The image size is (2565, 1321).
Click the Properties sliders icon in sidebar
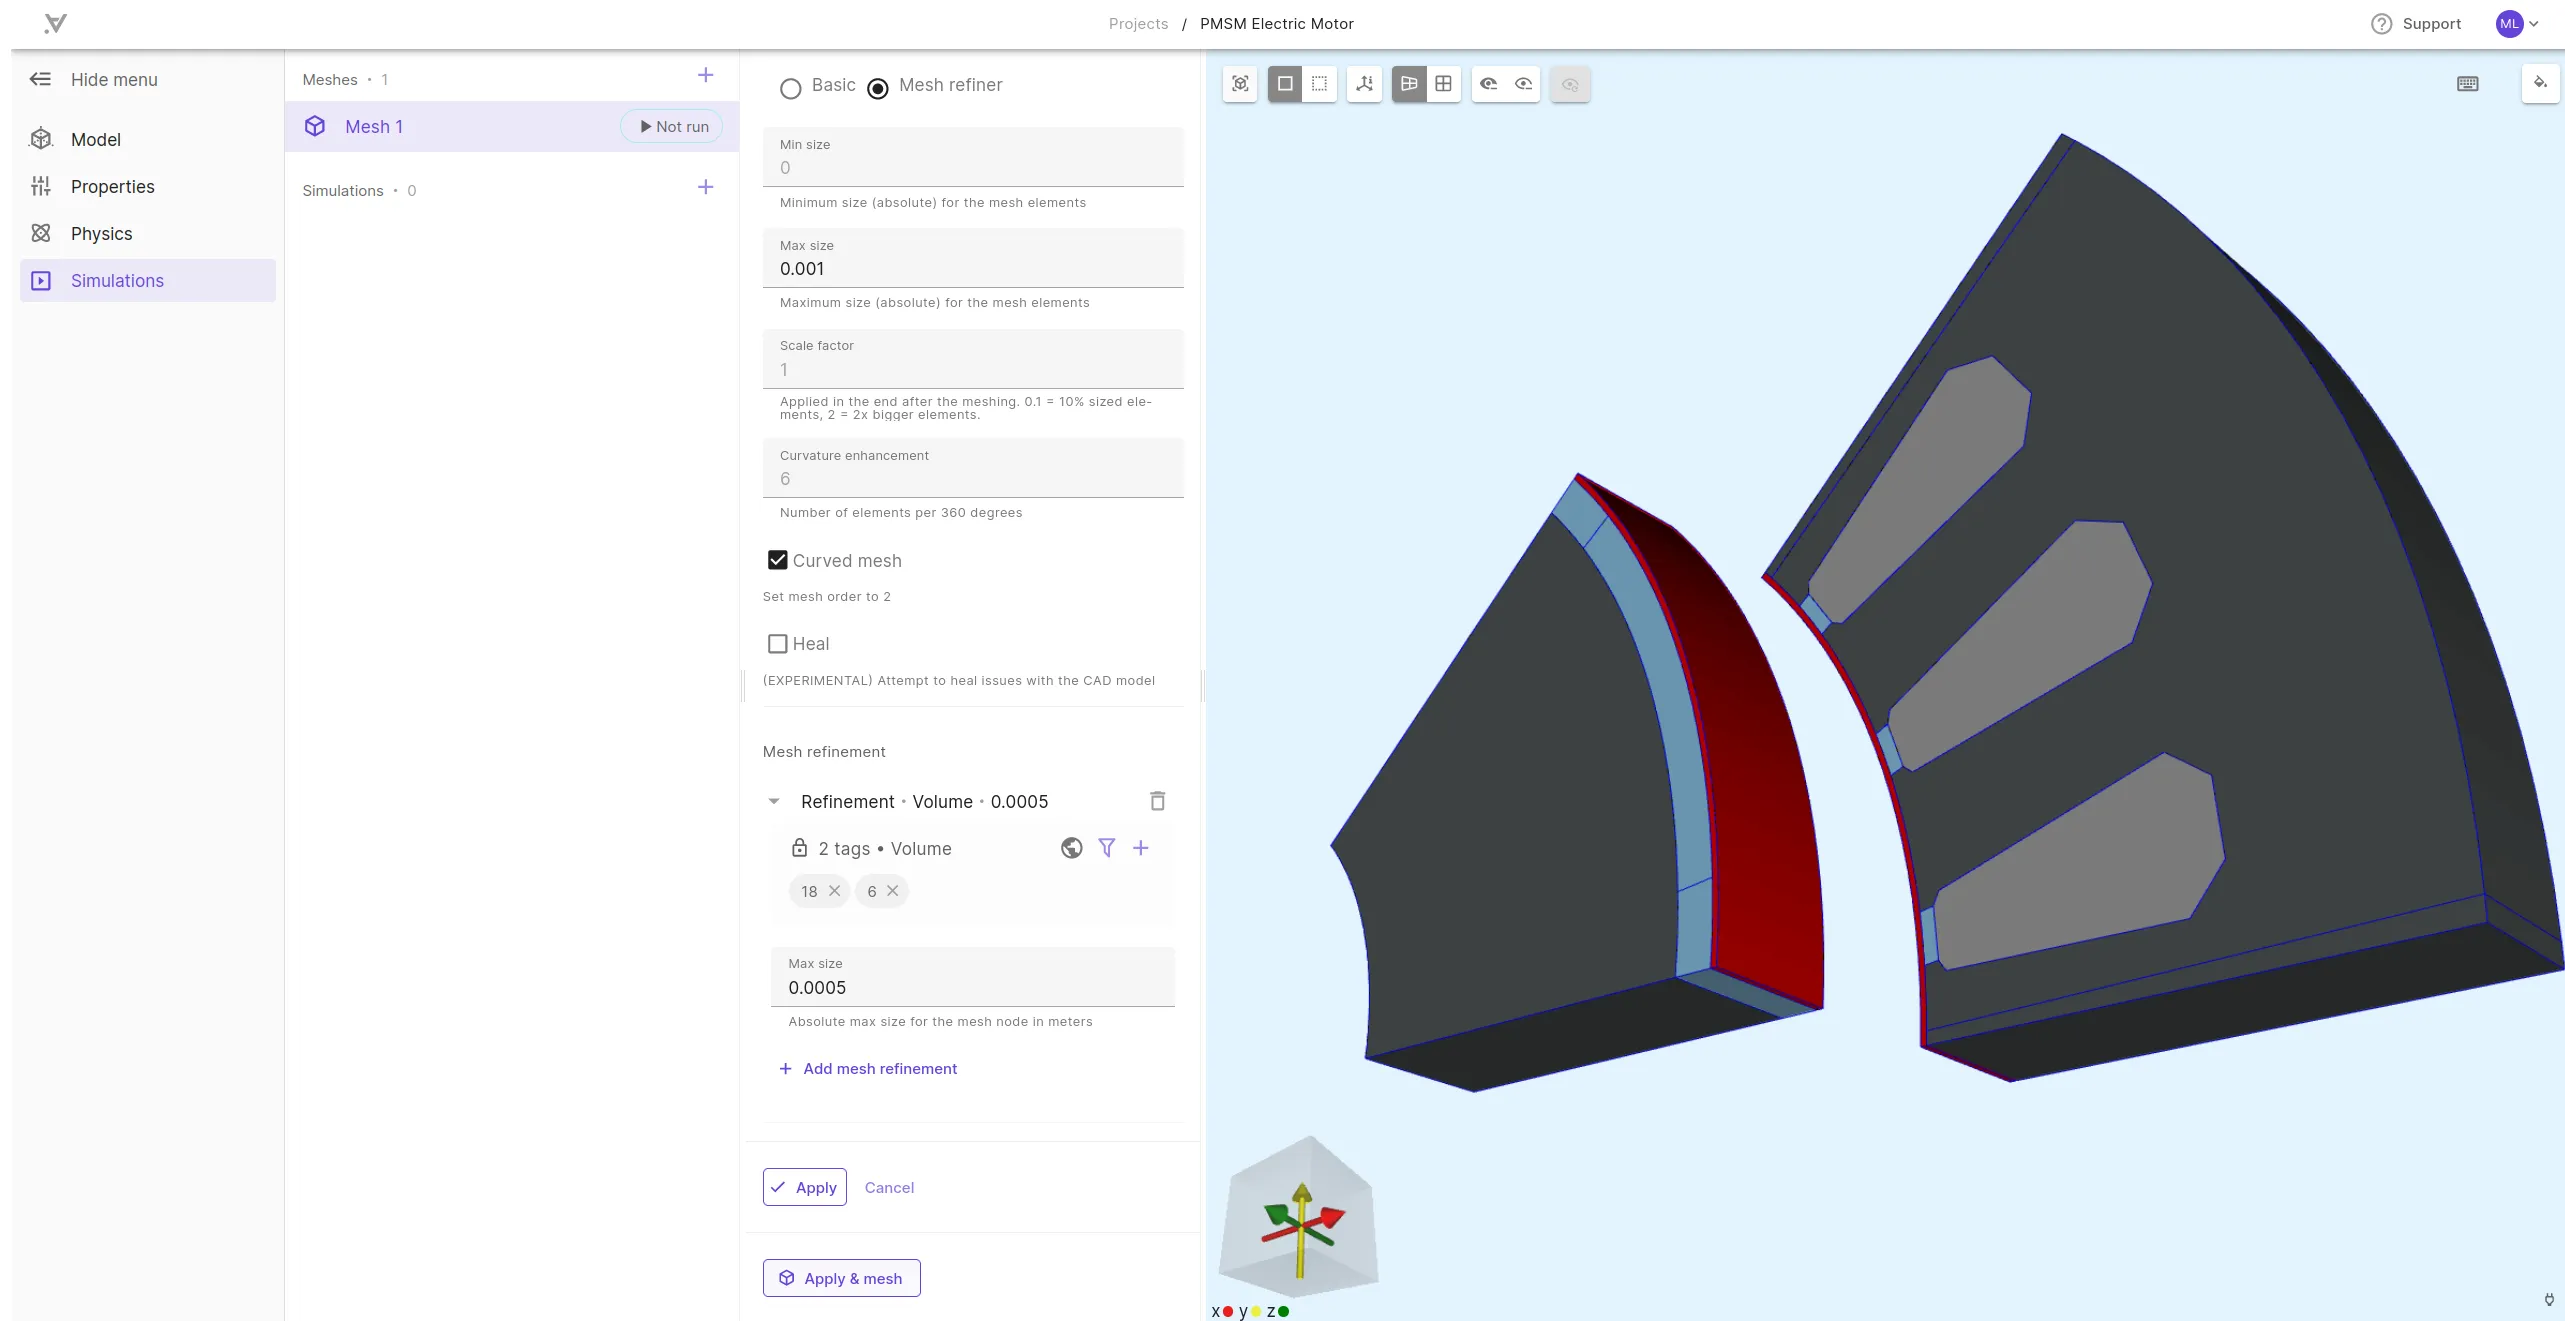[41, 186]
